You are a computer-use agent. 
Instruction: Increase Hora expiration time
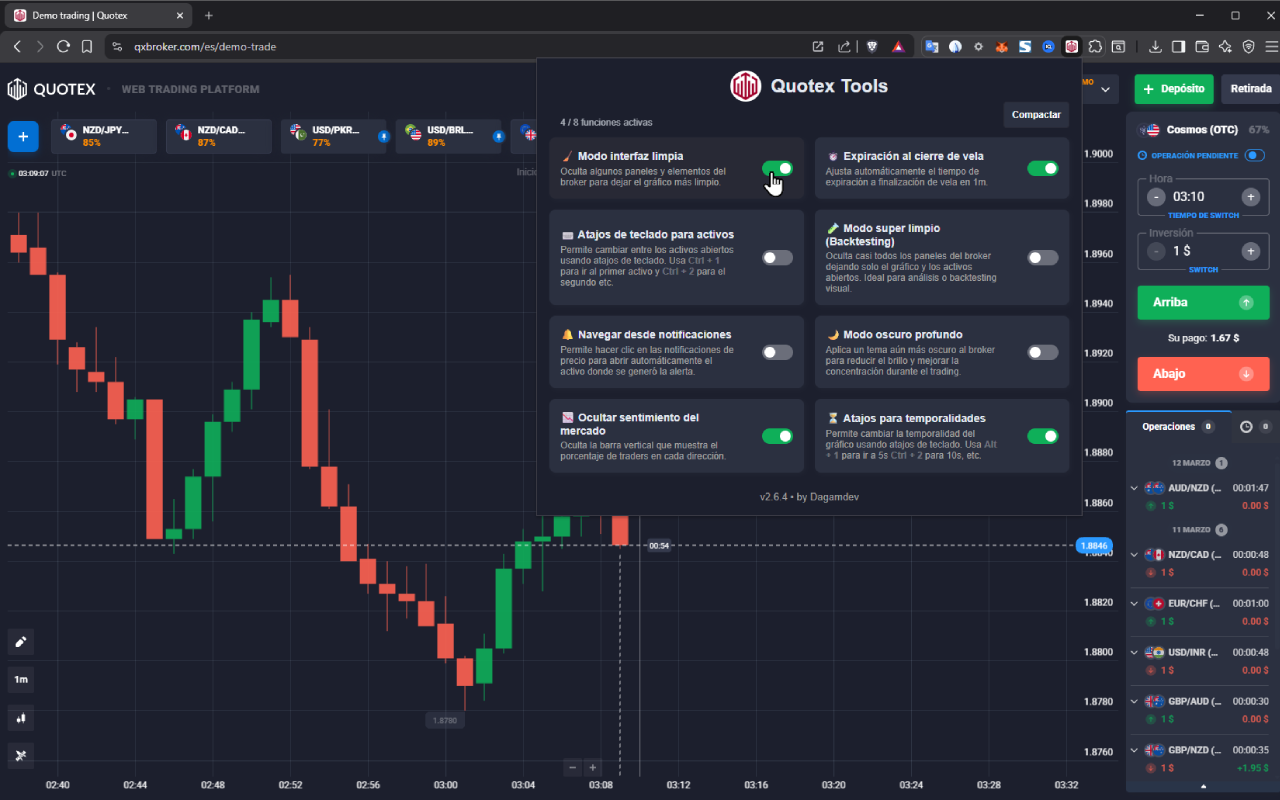(x=1250, y=197)
